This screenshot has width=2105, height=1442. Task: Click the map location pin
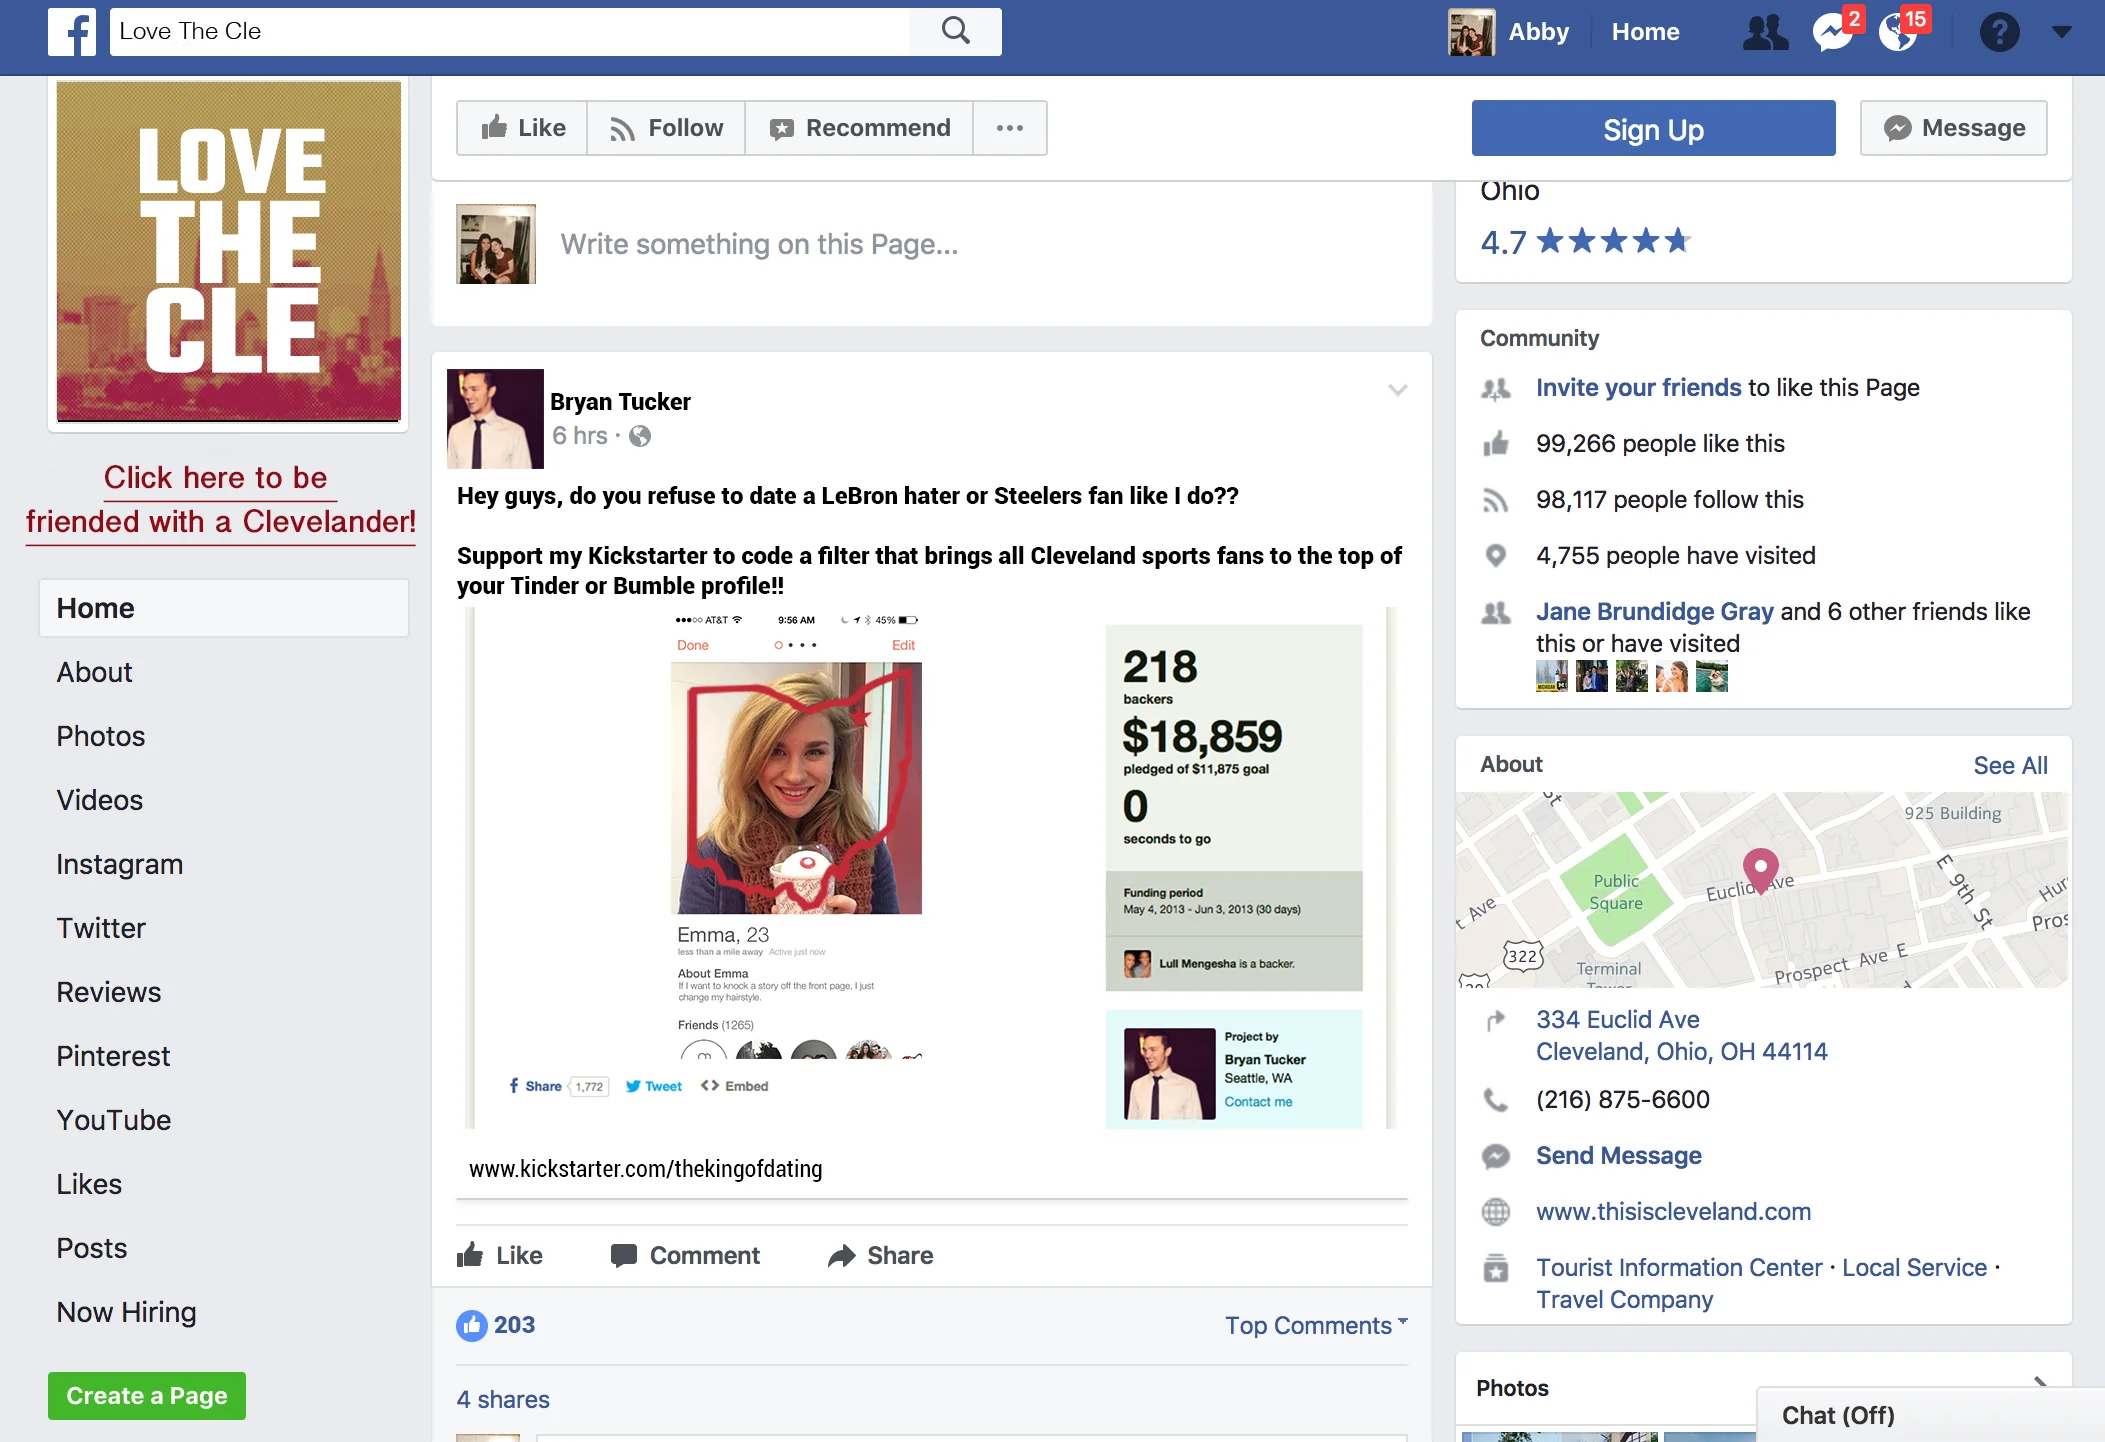(x=1760, y=867)
